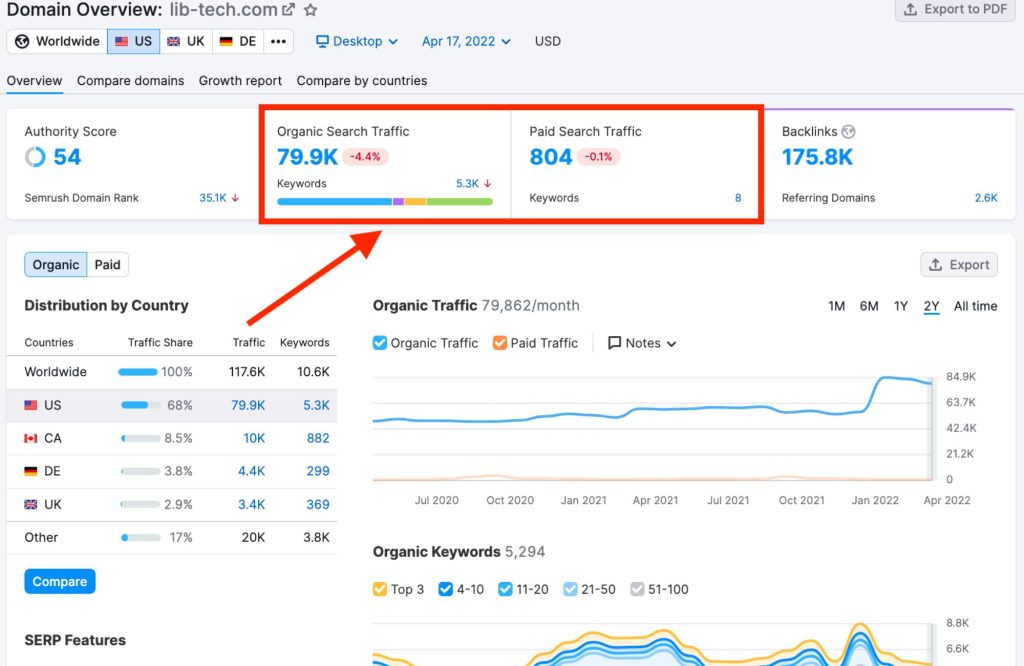
Task: Uncheck the Paid Traffic checkbox
Action: tap(500, 343)
